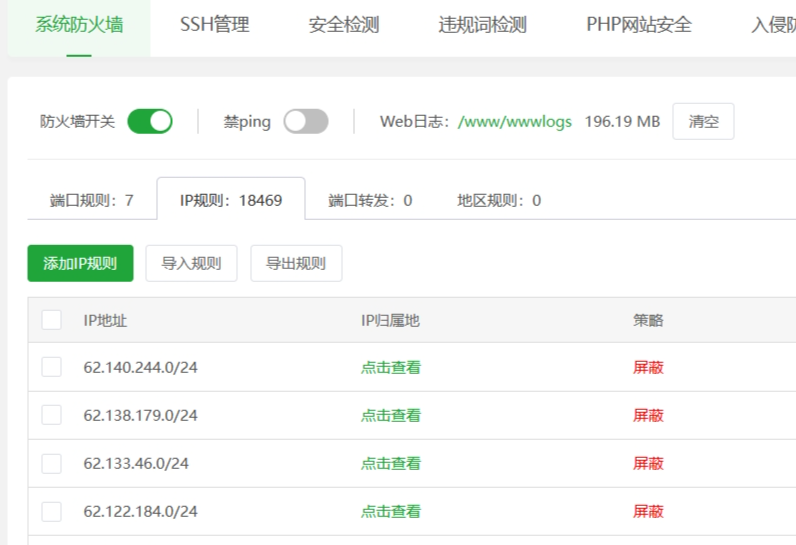
Task: Open the SSH管理 tab
Action: (x=214, y=25)
